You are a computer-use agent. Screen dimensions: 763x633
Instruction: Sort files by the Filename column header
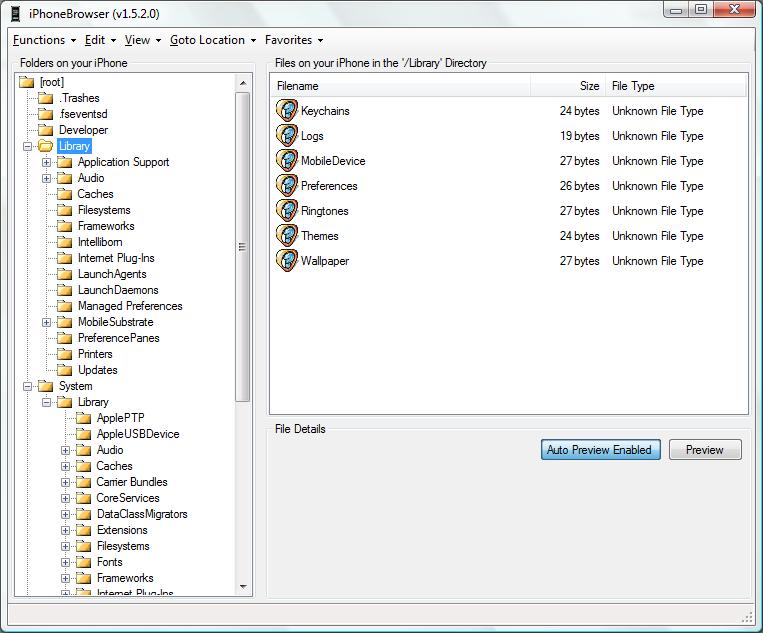pyautogui.click(x=400, y=86)
